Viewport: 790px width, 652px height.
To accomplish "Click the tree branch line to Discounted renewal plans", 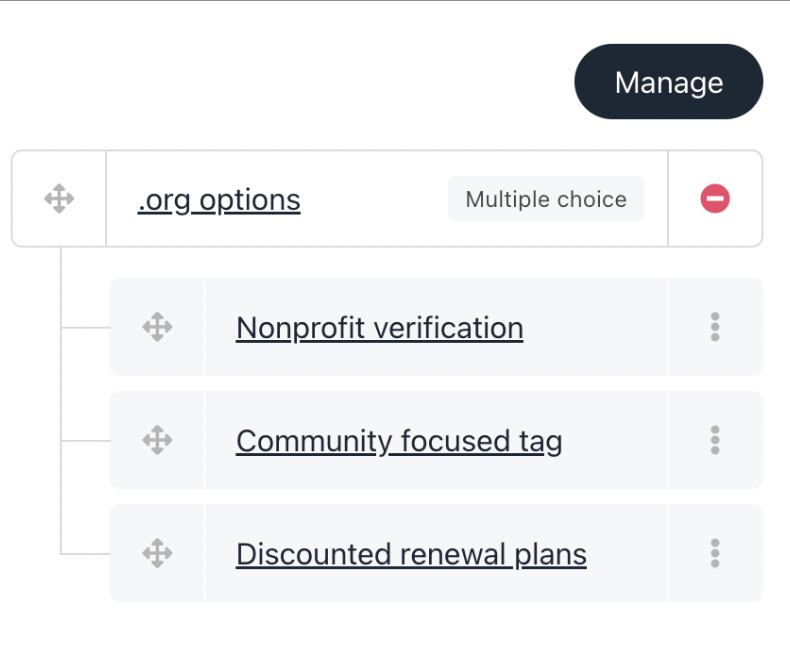I will coord(85,553).
